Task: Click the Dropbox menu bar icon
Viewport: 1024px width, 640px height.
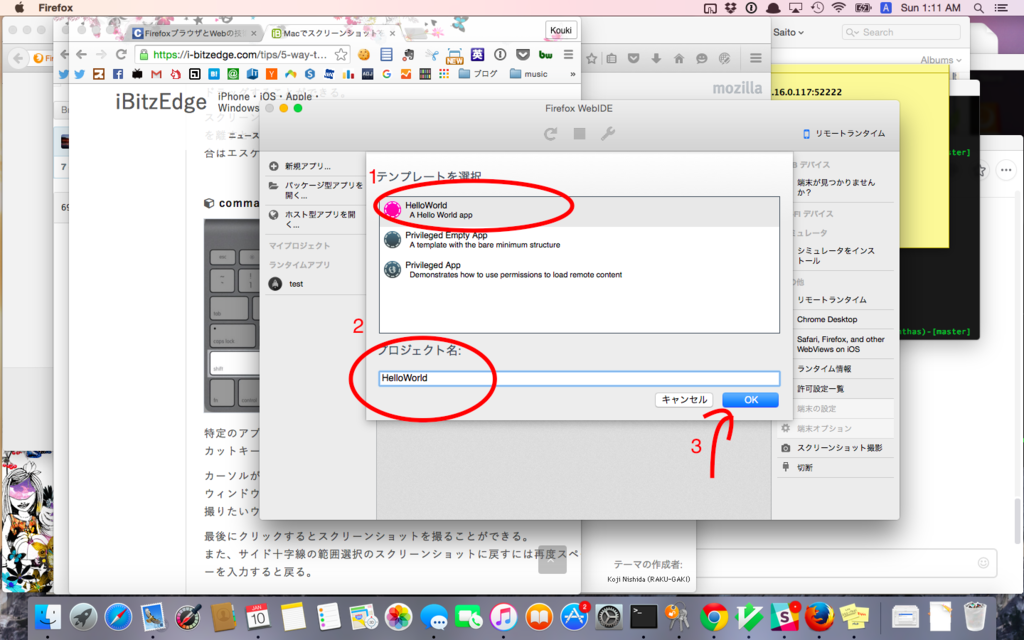Action: (x=731, y=8)
